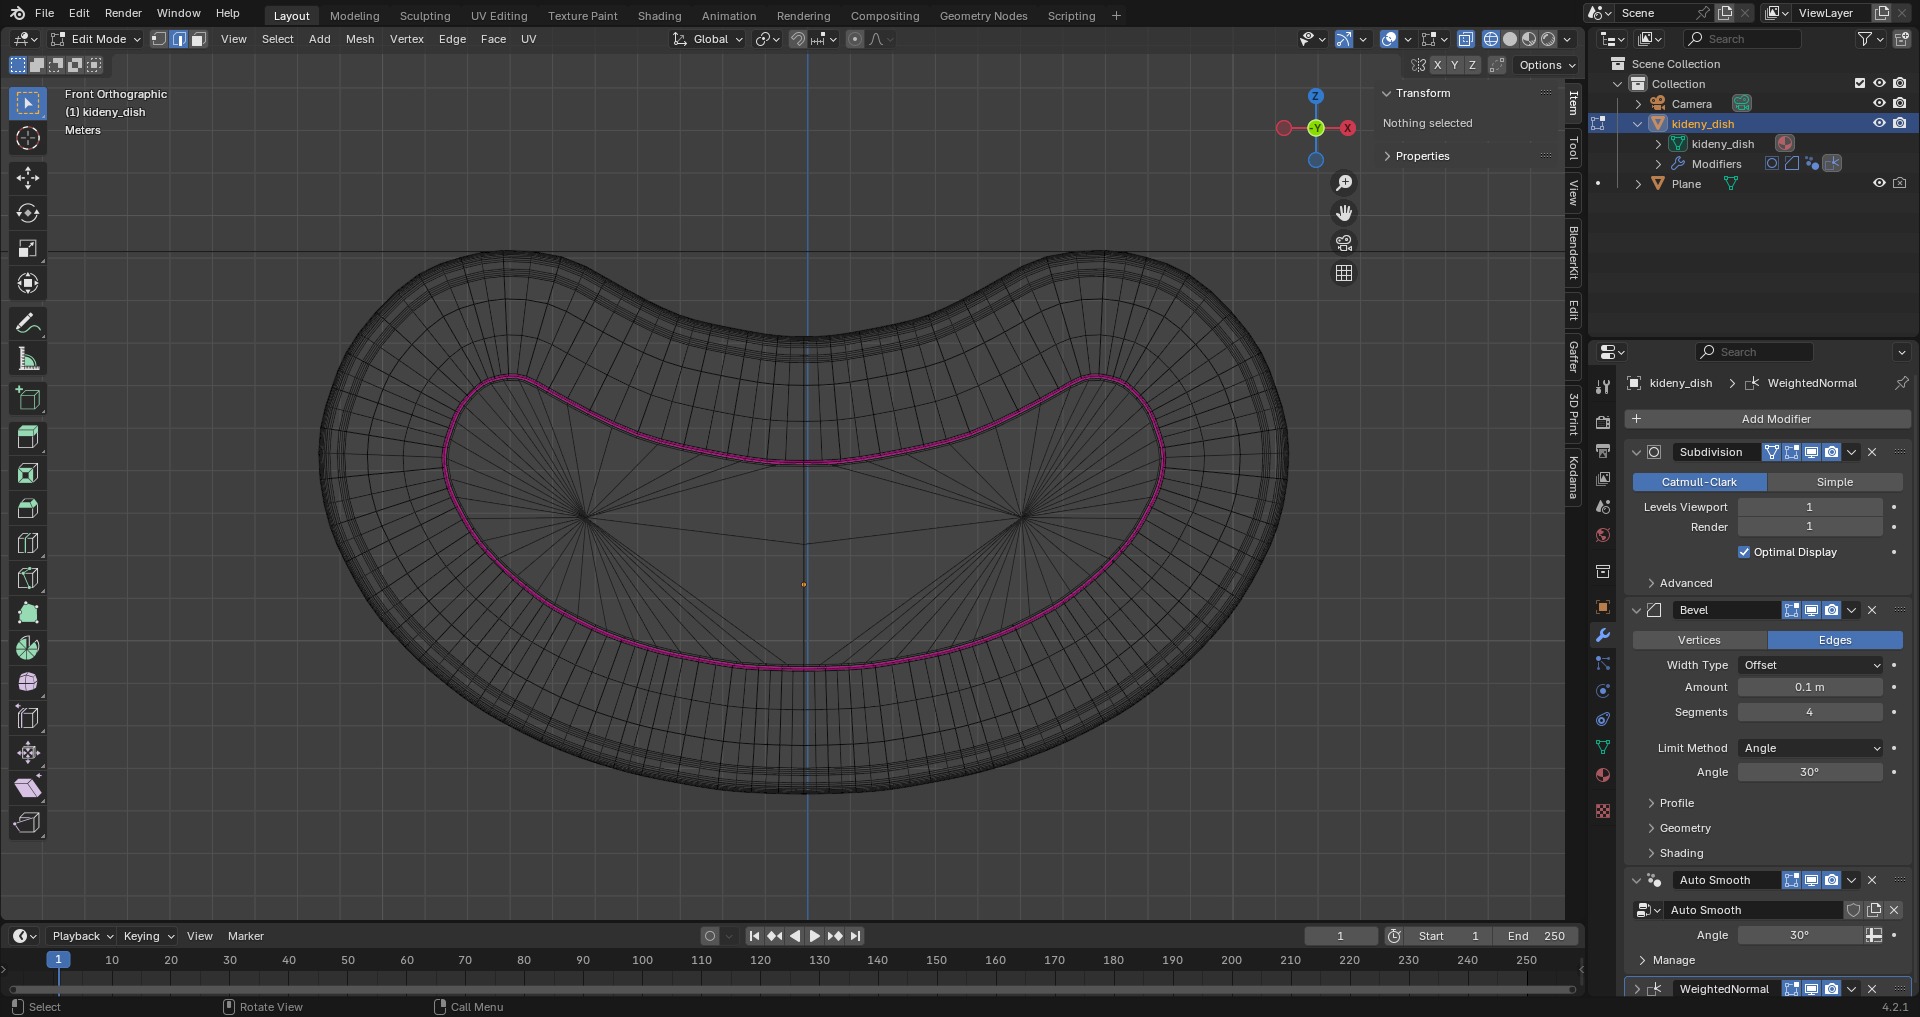Select Vertices bevel mode
This screenshot has height=1017, width=1920.
click(x=1699, y=640)
